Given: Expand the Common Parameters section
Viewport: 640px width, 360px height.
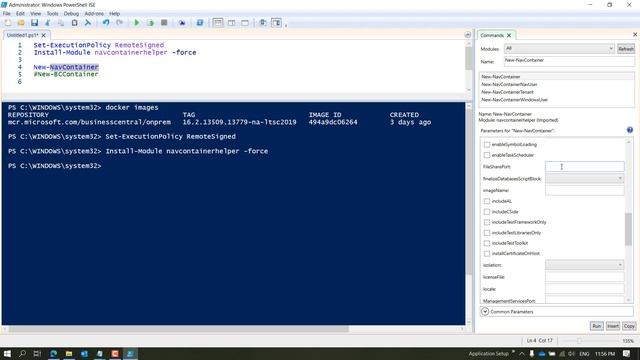Looking at the screenshot, I should (485, 311).
